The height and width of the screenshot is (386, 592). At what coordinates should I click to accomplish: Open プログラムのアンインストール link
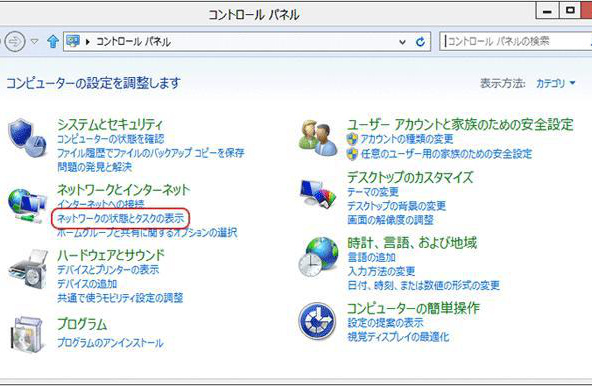tap(110, 343)
